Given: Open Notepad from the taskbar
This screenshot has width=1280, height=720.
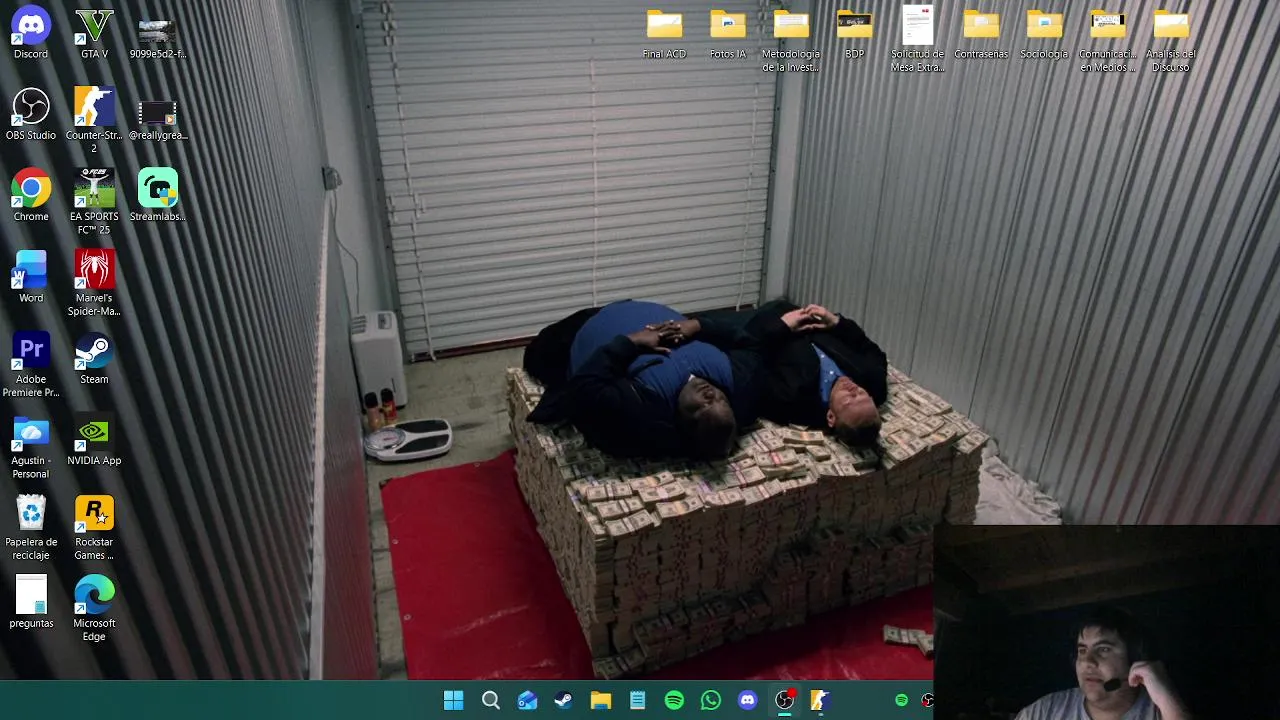Looking at the screenshot, I should tap(637, 700).
